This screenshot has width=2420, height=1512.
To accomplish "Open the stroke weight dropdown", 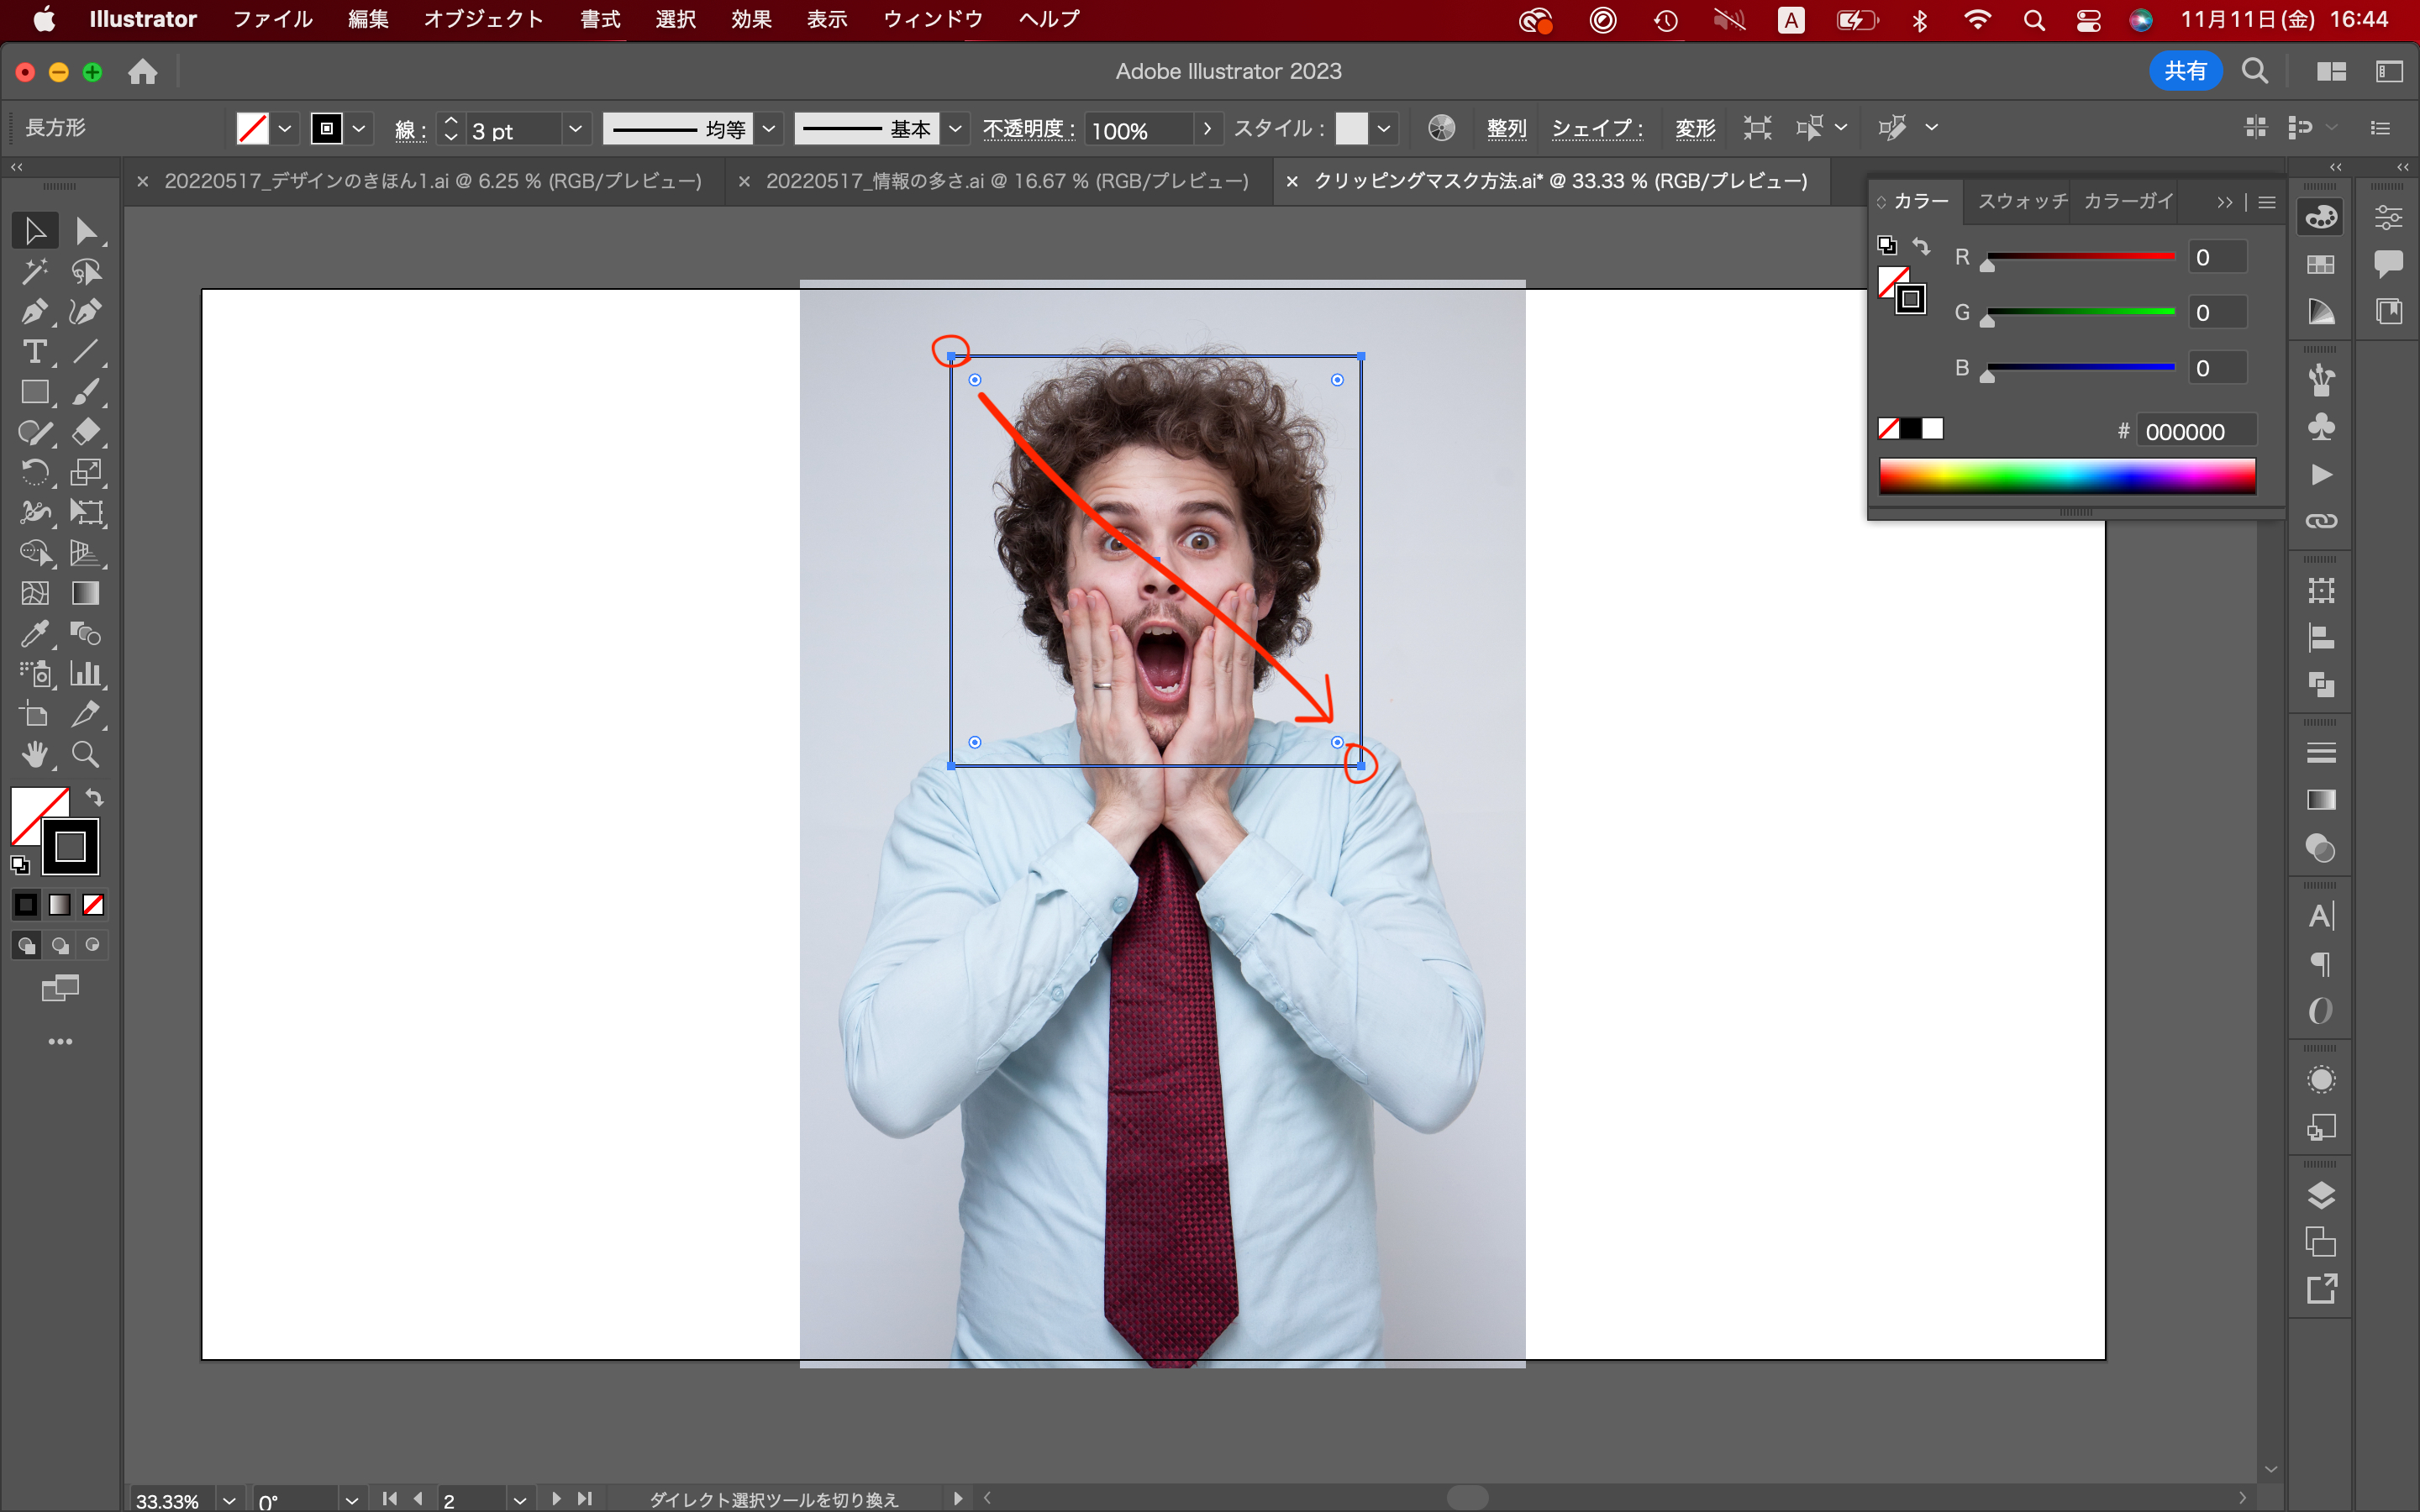I will (575, 129).
